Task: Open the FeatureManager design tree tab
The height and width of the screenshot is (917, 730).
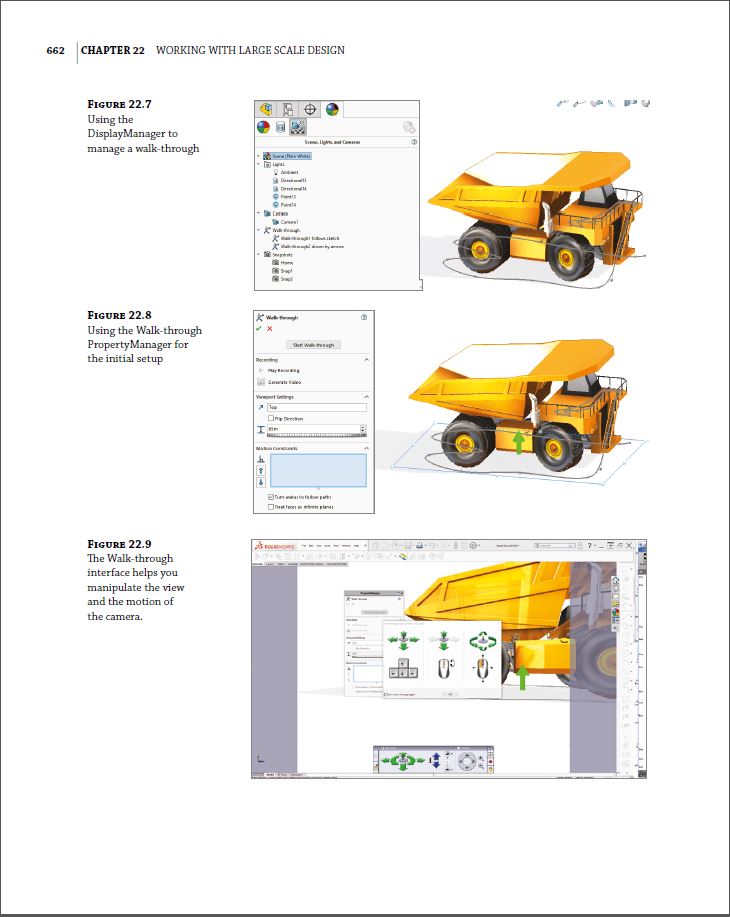Action: 266,109
